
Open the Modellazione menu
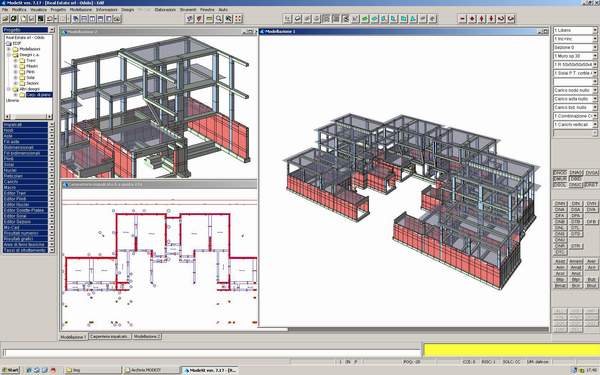coord(81,10)
